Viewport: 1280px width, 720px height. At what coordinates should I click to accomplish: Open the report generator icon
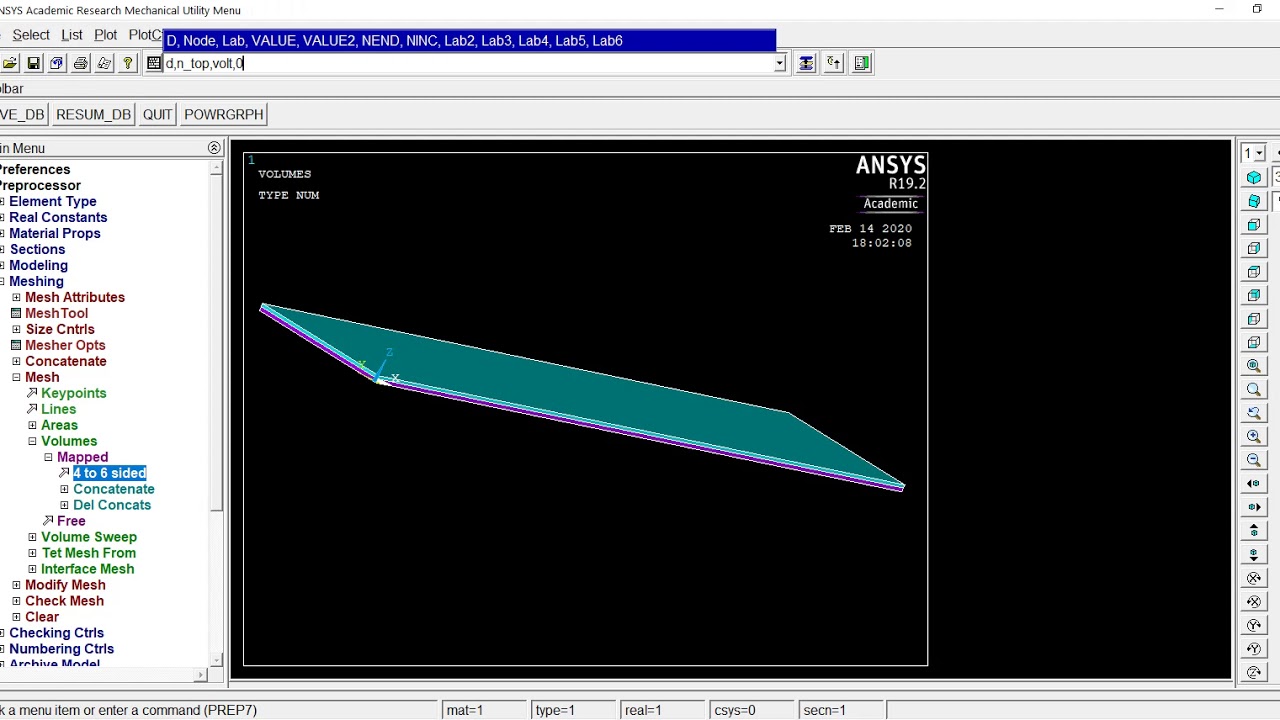[x=104, y=63]
